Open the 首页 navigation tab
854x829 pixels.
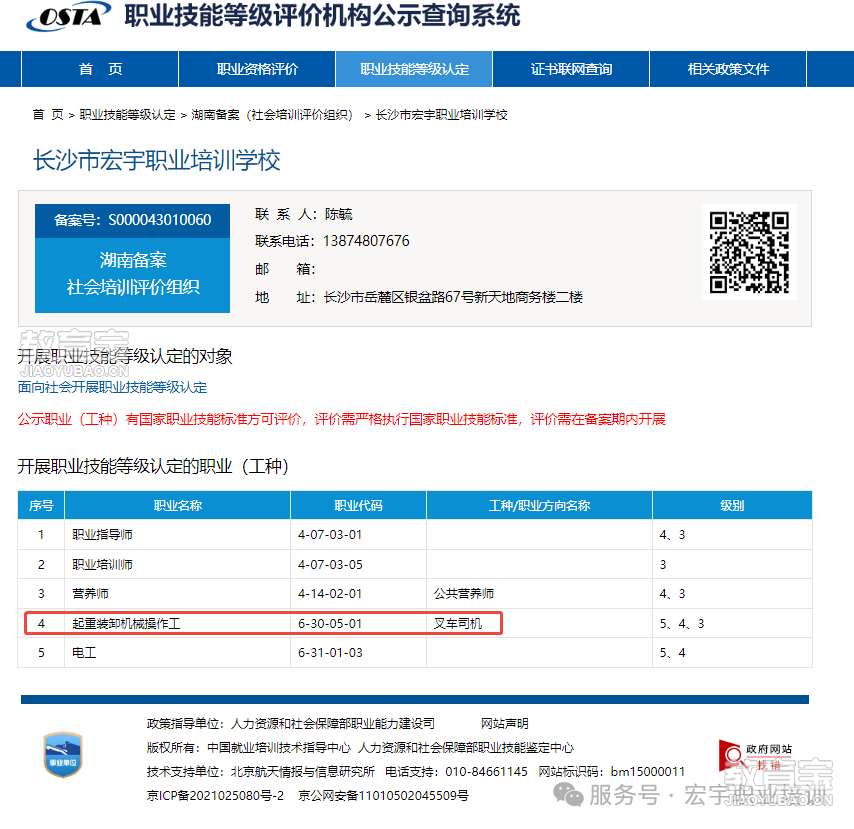pyautogui.click(x=100, y=69)
